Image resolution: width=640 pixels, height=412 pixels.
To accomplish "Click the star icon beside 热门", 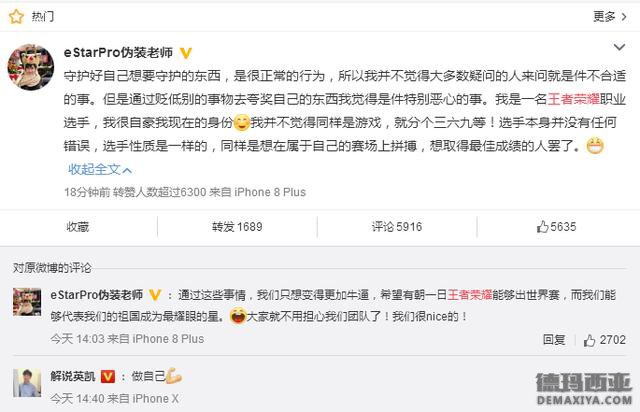I will [x=16, y=17].
